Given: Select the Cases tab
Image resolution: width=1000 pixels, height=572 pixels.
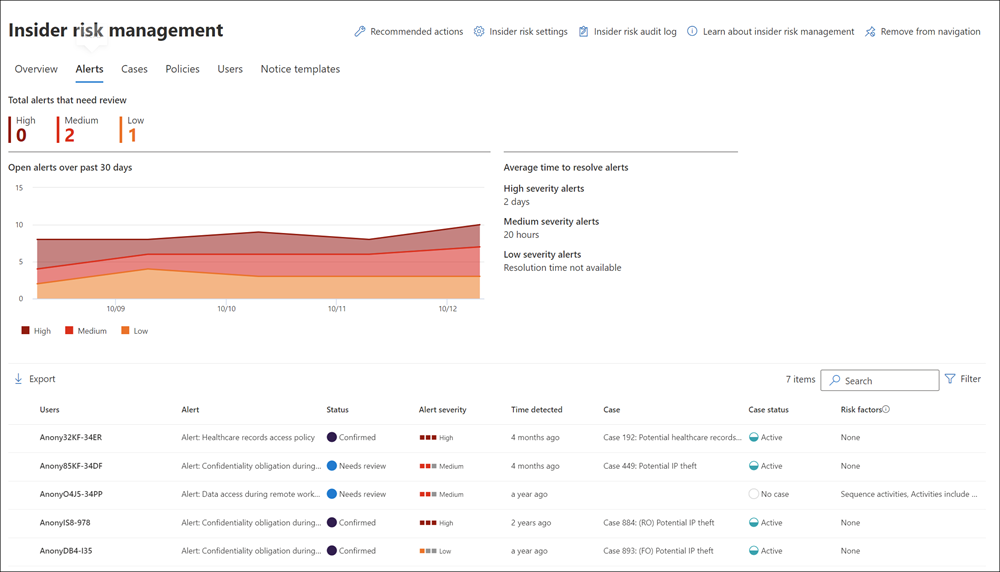Looking at the screenshot, I should 135,69.
